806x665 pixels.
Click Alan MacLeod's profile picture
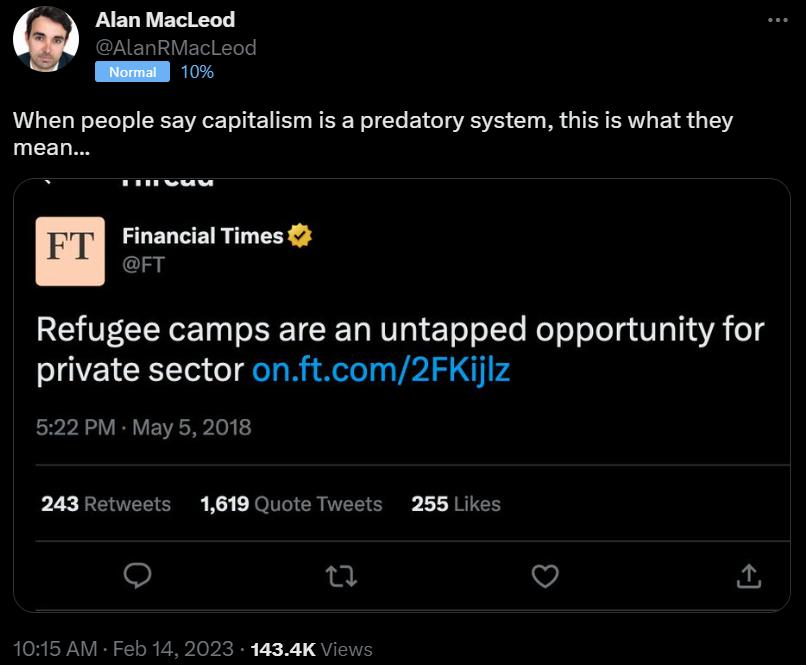[x=48, y=40]
